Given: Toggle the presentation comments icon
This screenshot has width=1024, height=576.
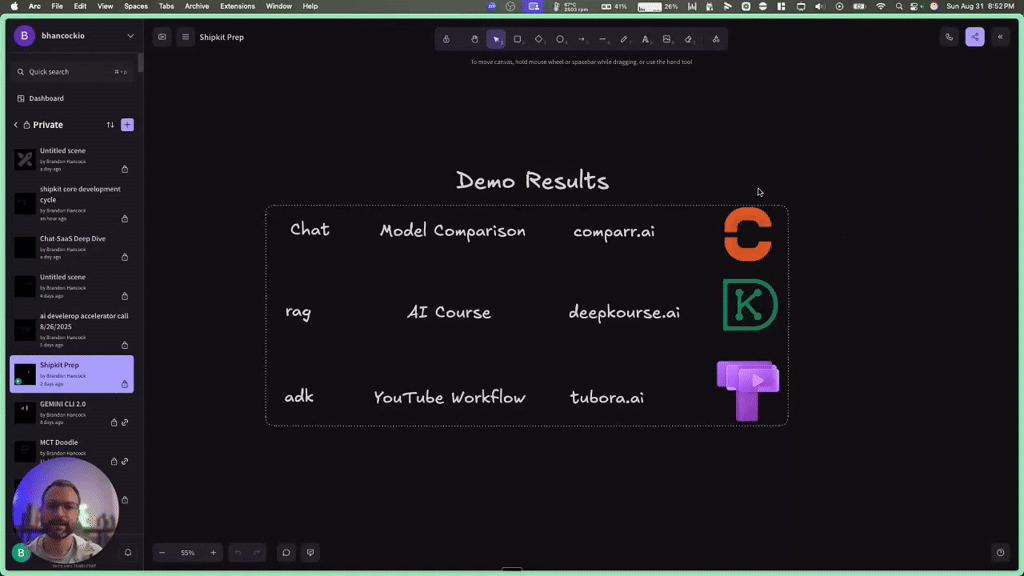Looking at the screenshot, I should [x=310, y=552].
